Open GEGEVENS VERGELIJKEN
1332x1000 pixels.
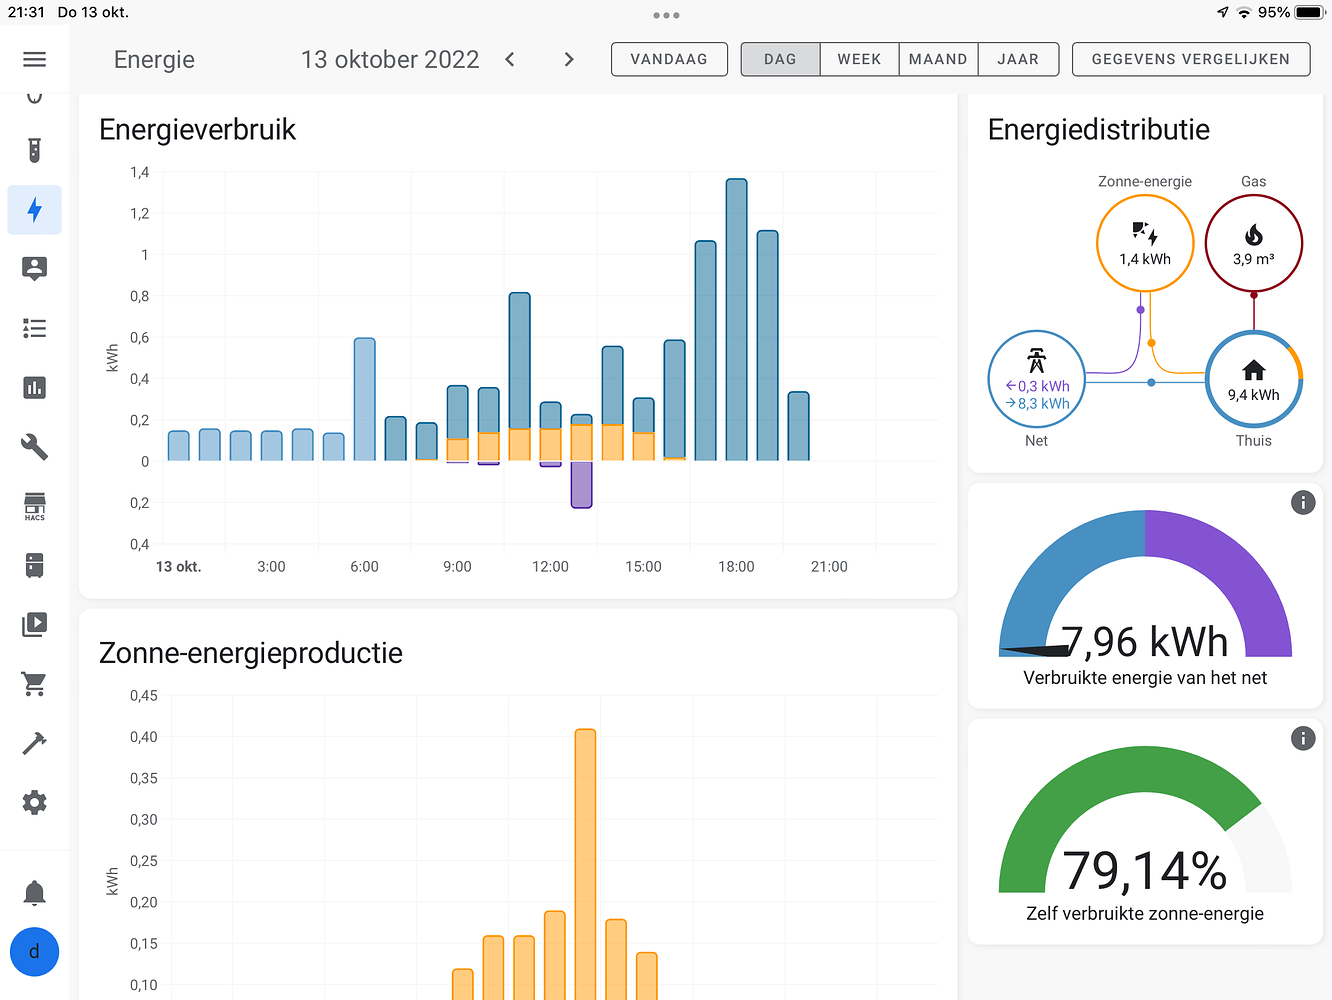coord(1190,59)
